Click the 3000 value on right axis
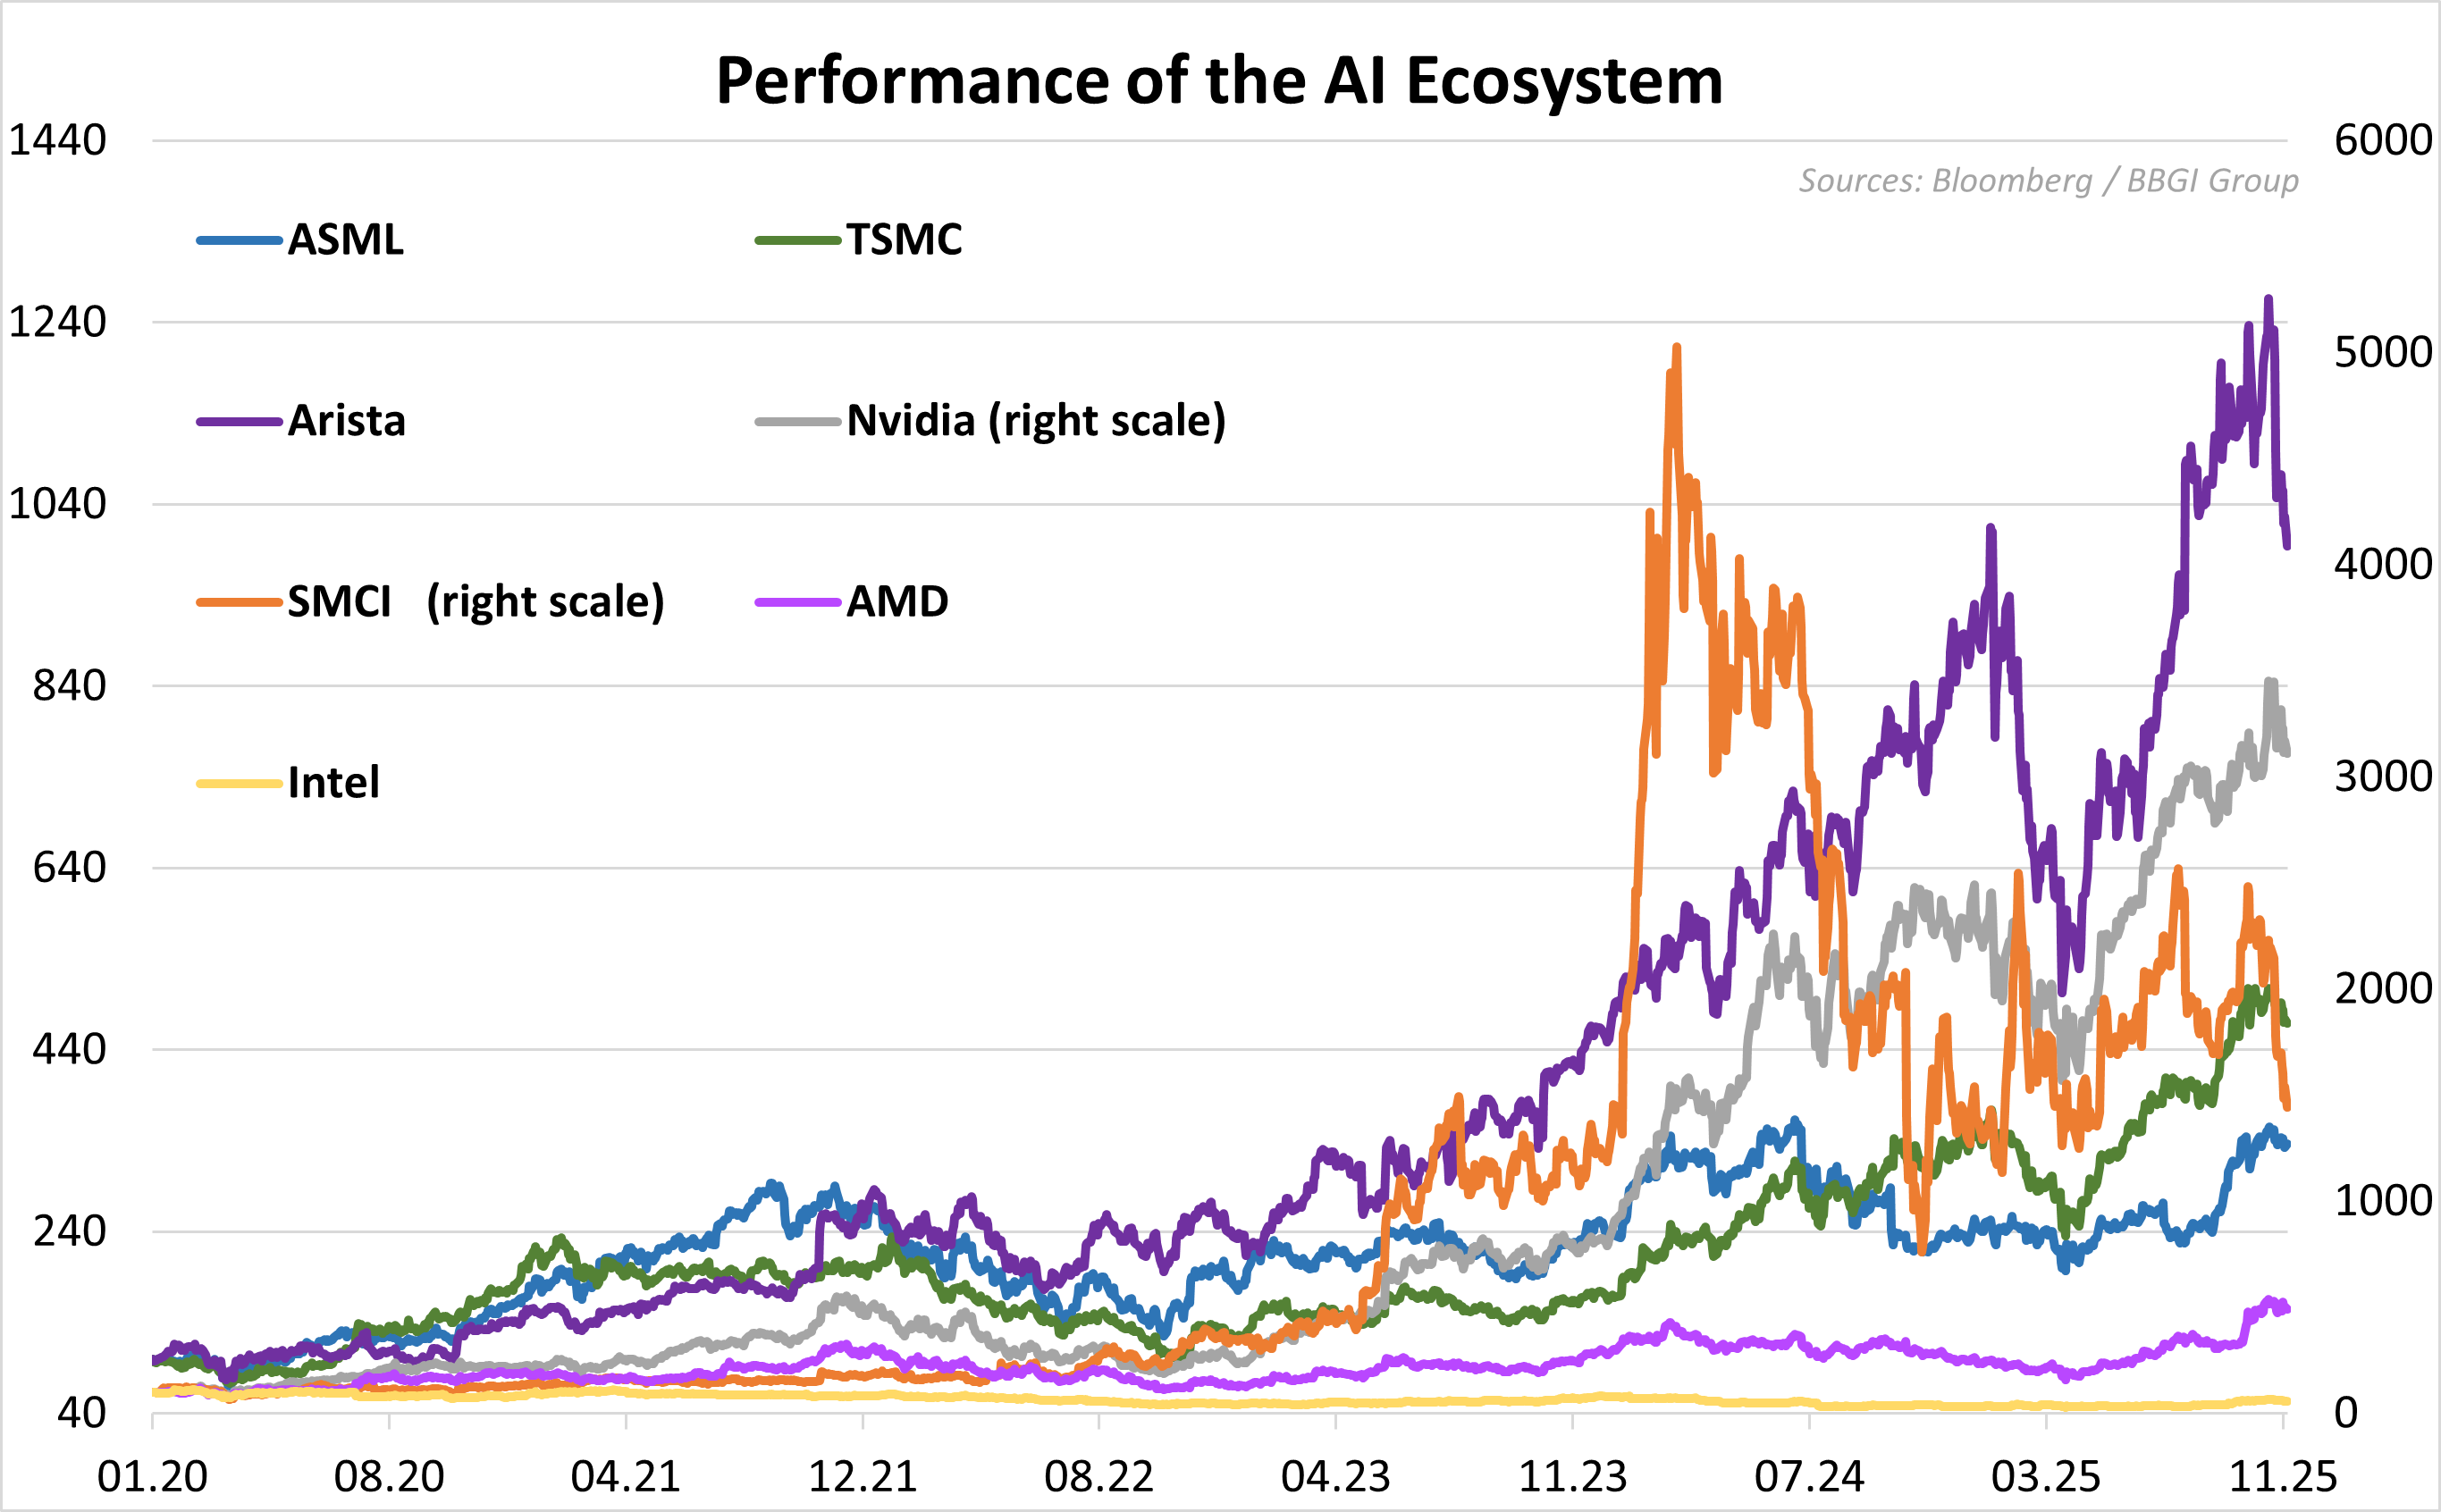 [x=2383, y=777]
